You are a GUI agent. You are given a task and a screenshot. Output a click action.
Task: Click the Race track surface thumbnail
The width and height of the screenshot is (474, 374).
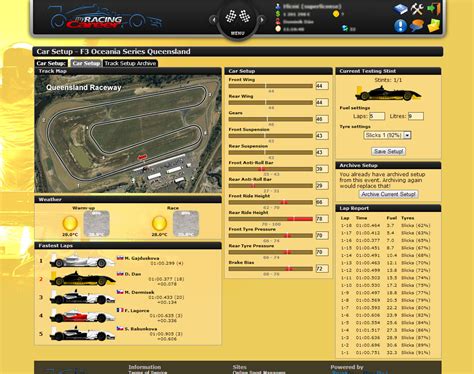point(186,224)
